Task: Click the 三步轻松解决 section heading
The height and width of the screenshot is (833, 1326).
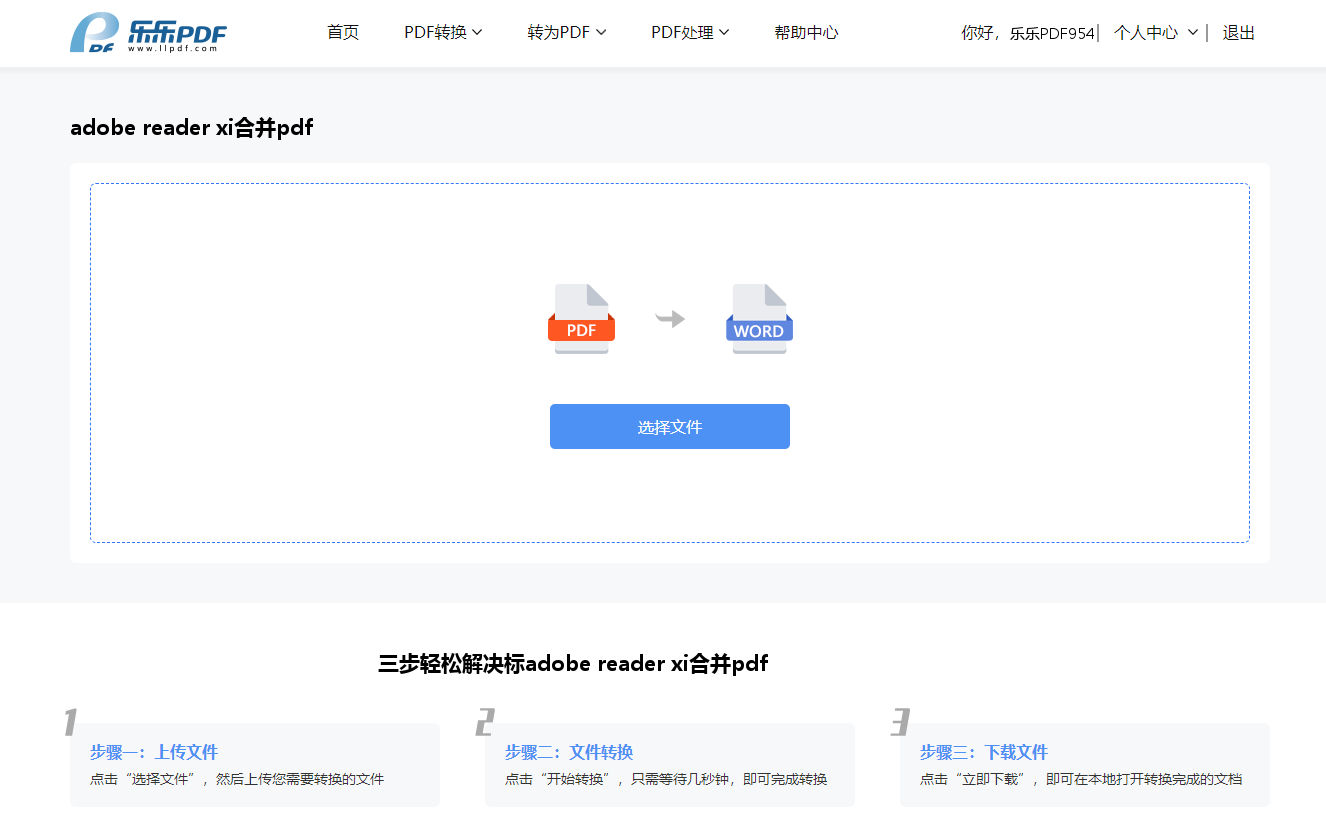Action: coord(573,664)
